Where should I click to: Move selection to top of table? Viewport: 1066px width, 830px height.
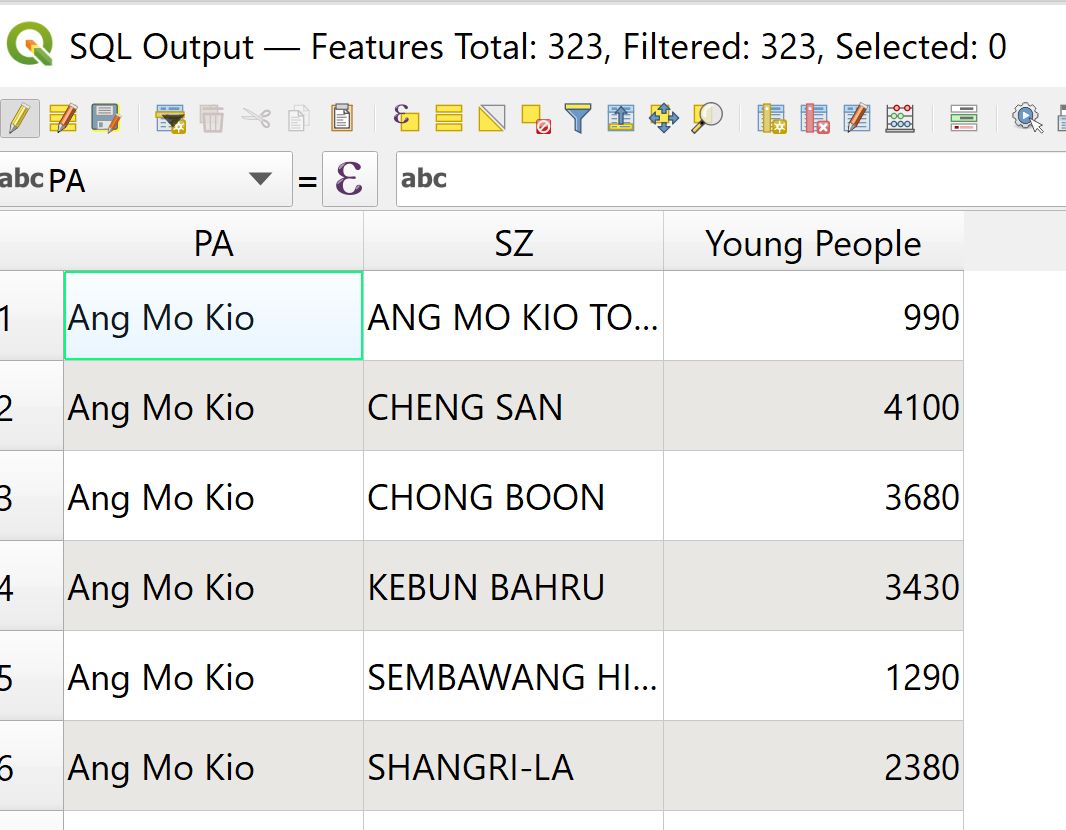[x=621, y=119]
